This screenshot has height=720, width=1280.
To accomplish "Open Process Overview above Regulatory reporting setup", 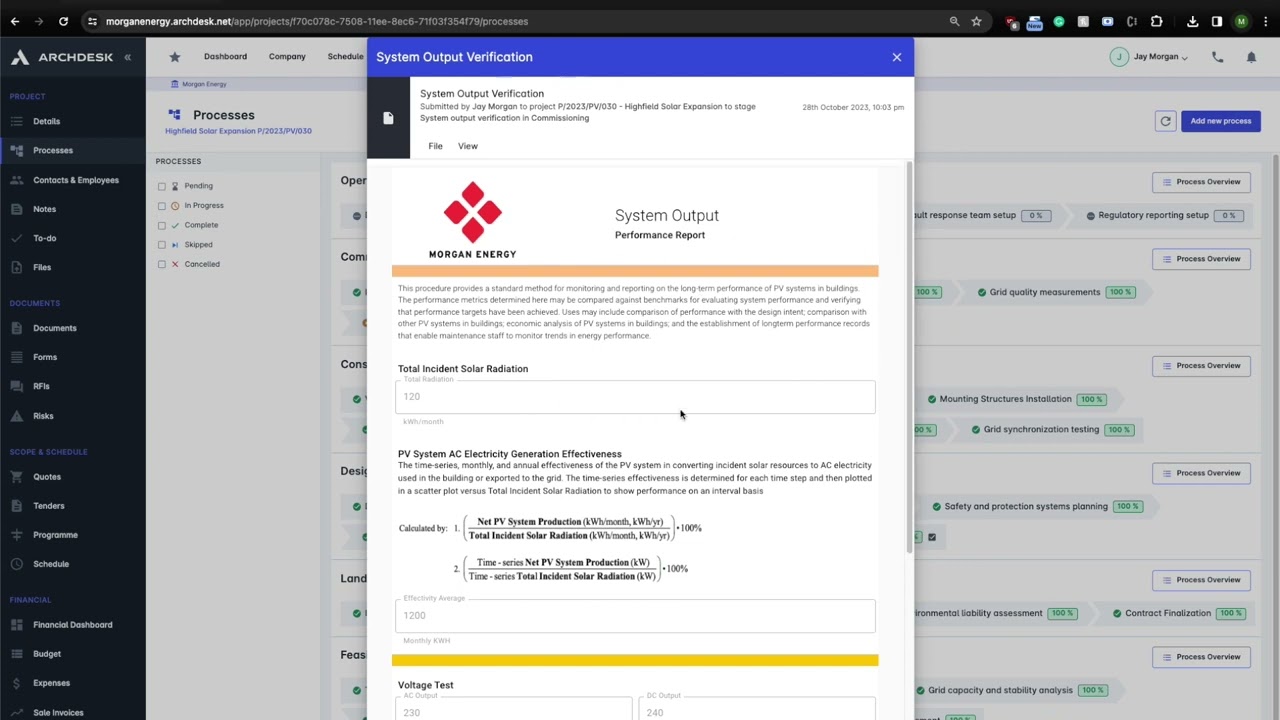I will (x=1201, y=182).
